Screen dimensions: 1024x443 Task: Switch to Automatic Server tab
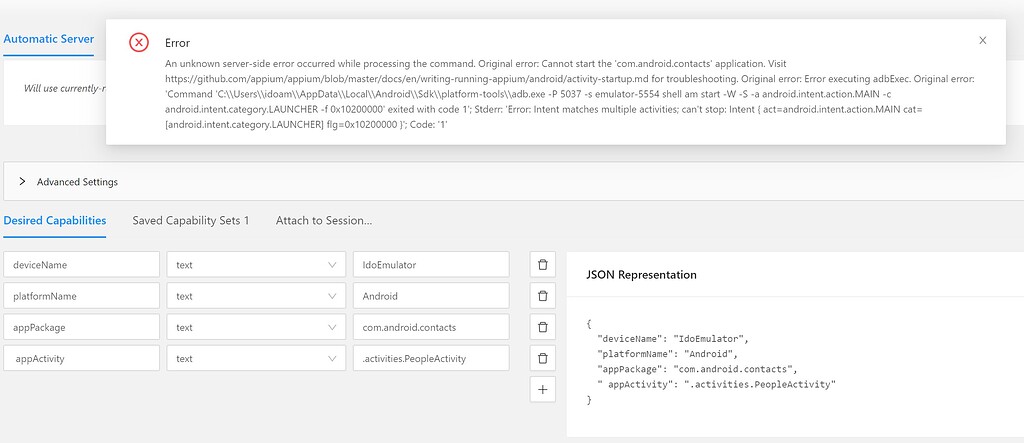[48, 39]
